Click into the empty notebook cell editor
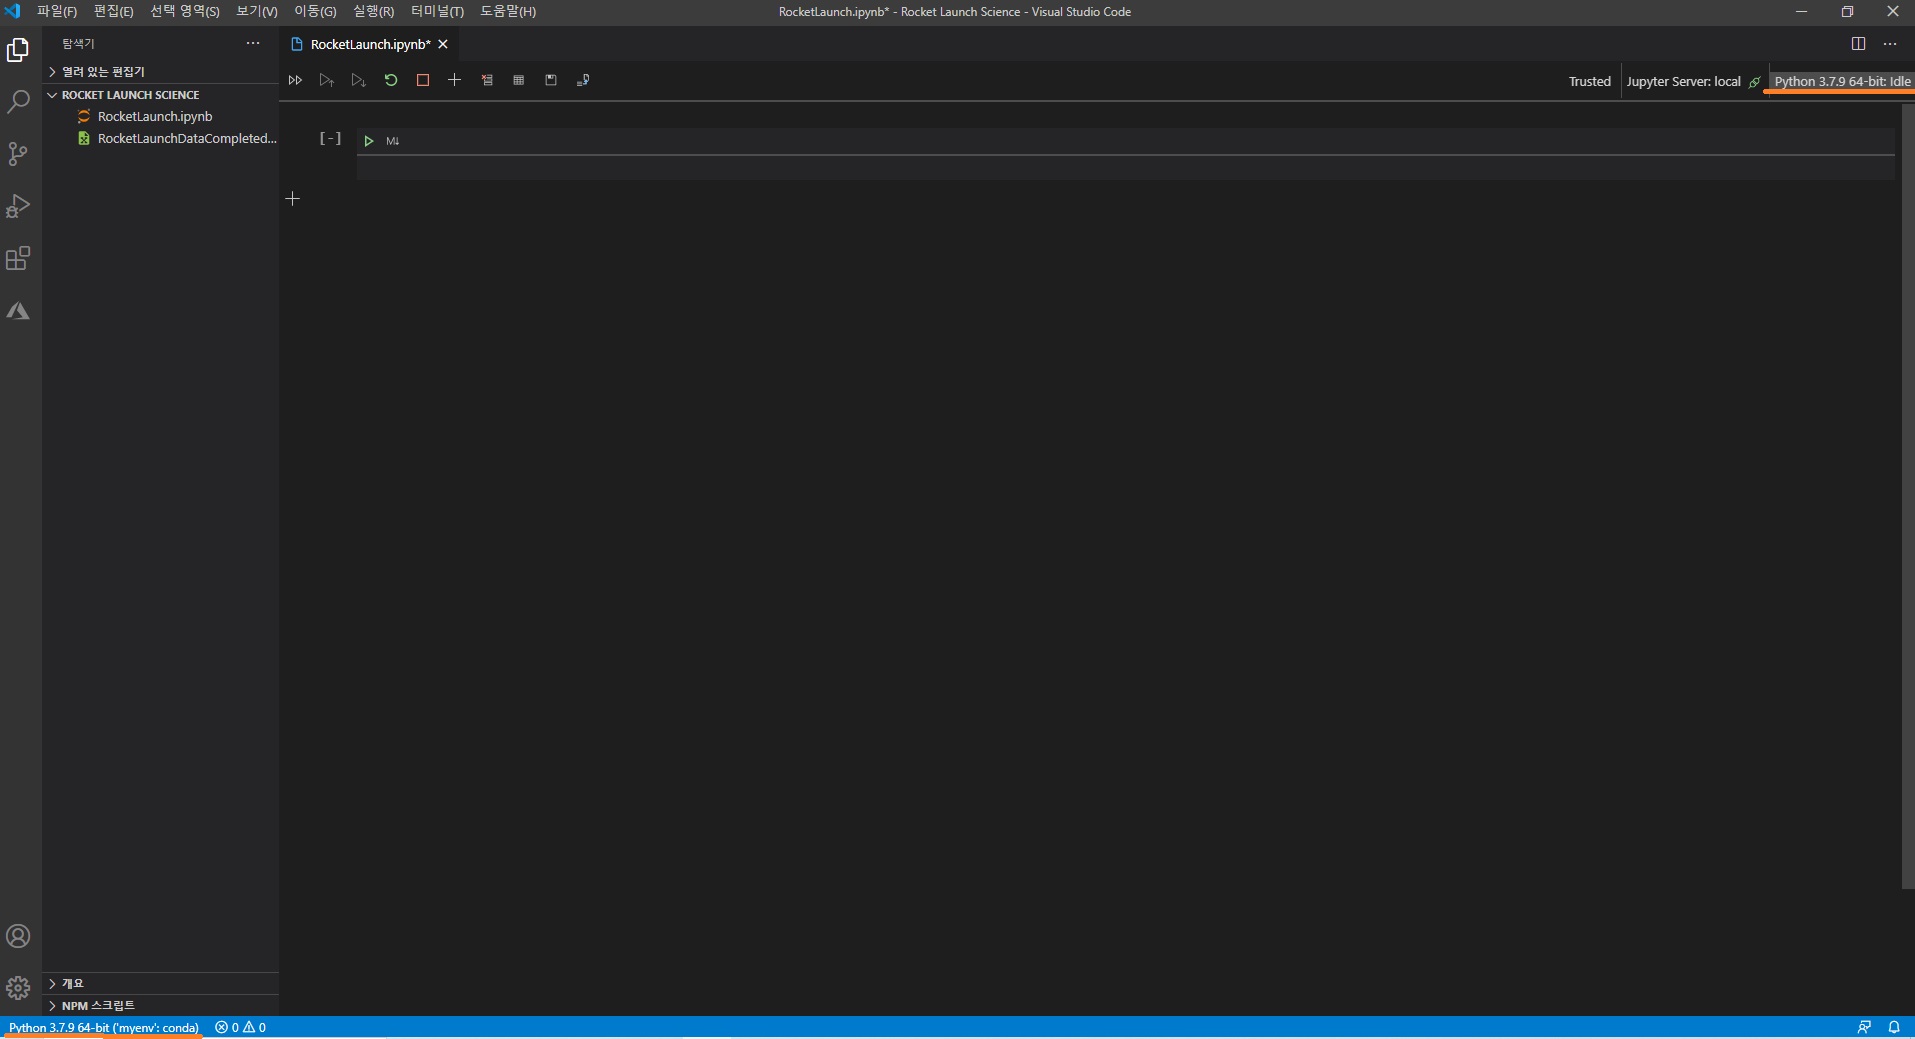The image size is (1915, 1039). [1125, 167]
